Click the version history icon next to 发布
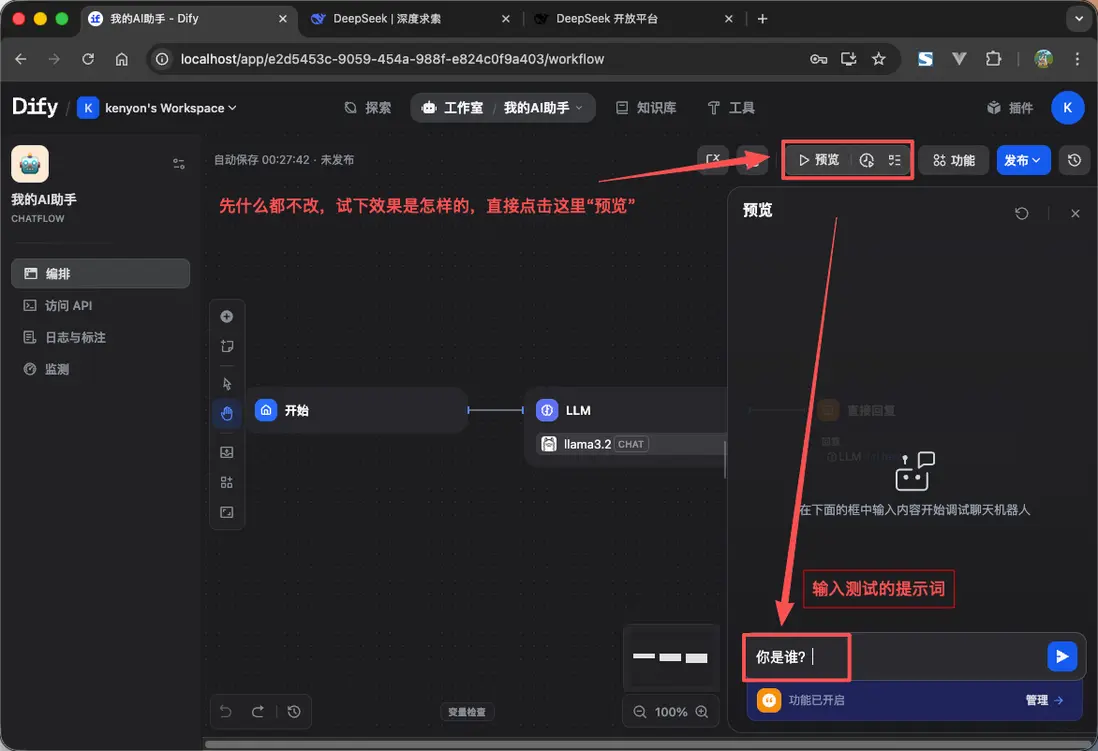The width and height of the screenshot is (1098, 751). [1074, 159]
